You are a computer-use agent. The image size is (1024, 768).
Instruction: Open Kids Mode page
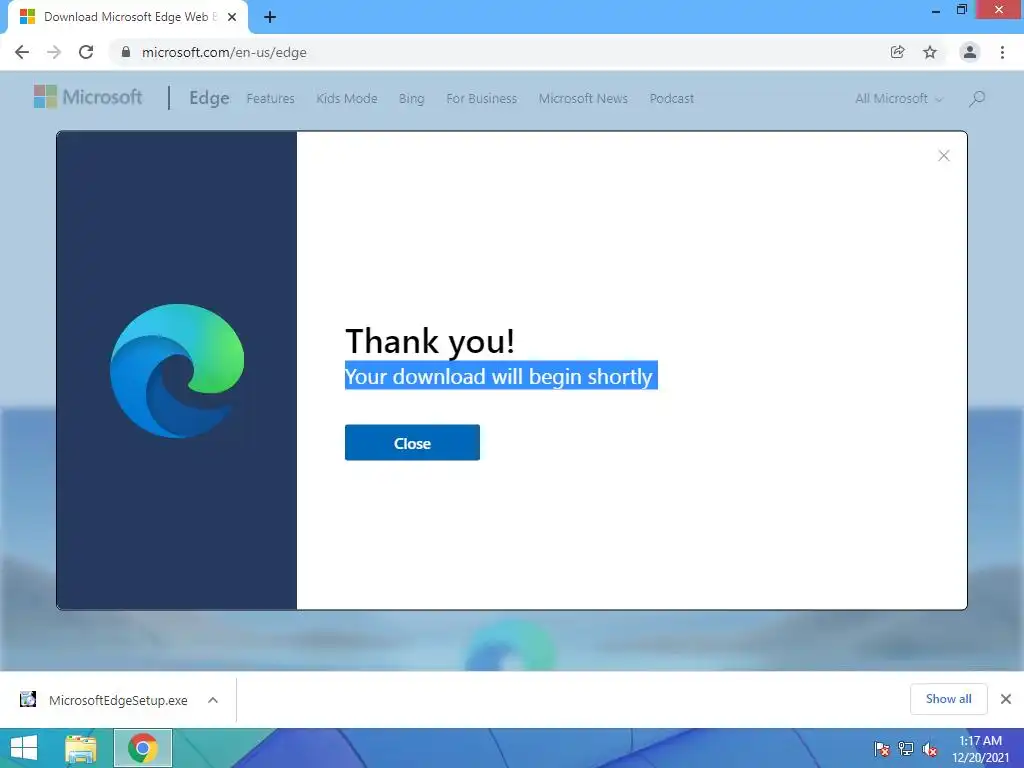tap(347, 99)
